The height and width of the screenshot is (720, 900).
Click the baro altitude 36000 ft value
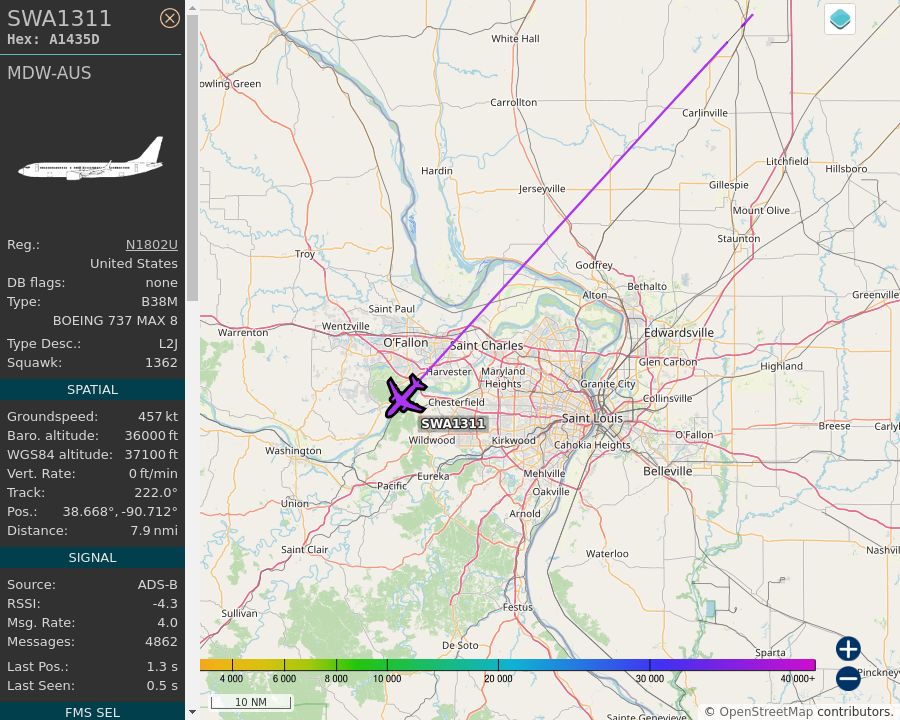152,436
